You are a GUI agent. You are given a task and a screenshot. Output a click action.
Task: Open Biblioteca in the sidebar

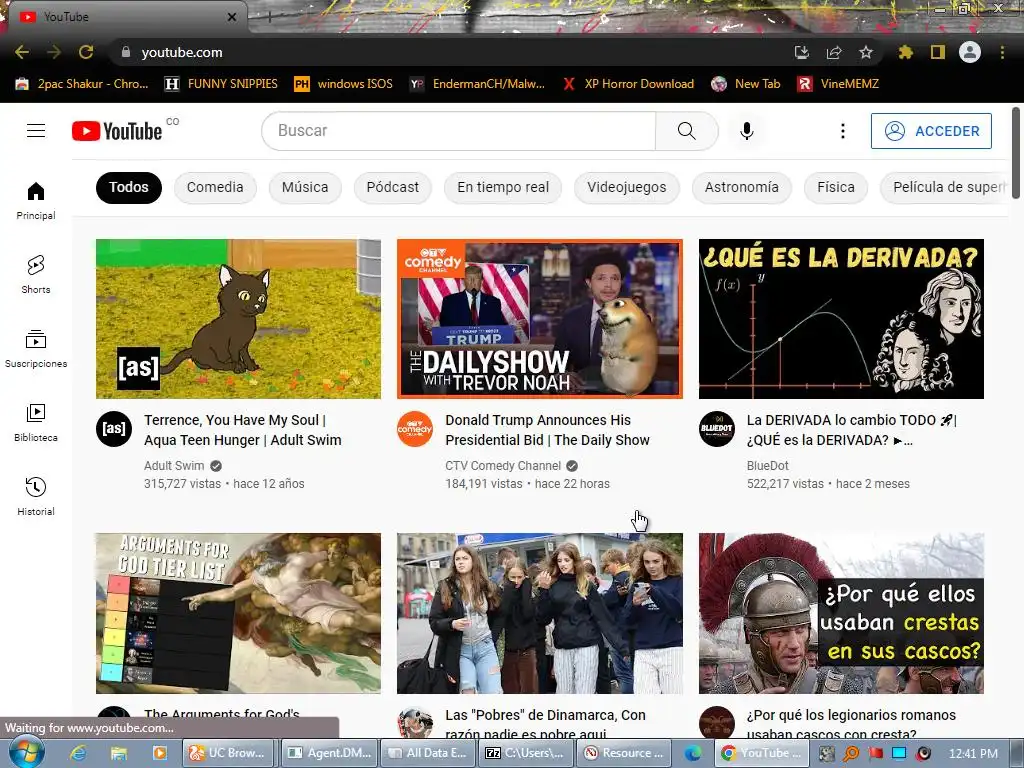(36, 423)
